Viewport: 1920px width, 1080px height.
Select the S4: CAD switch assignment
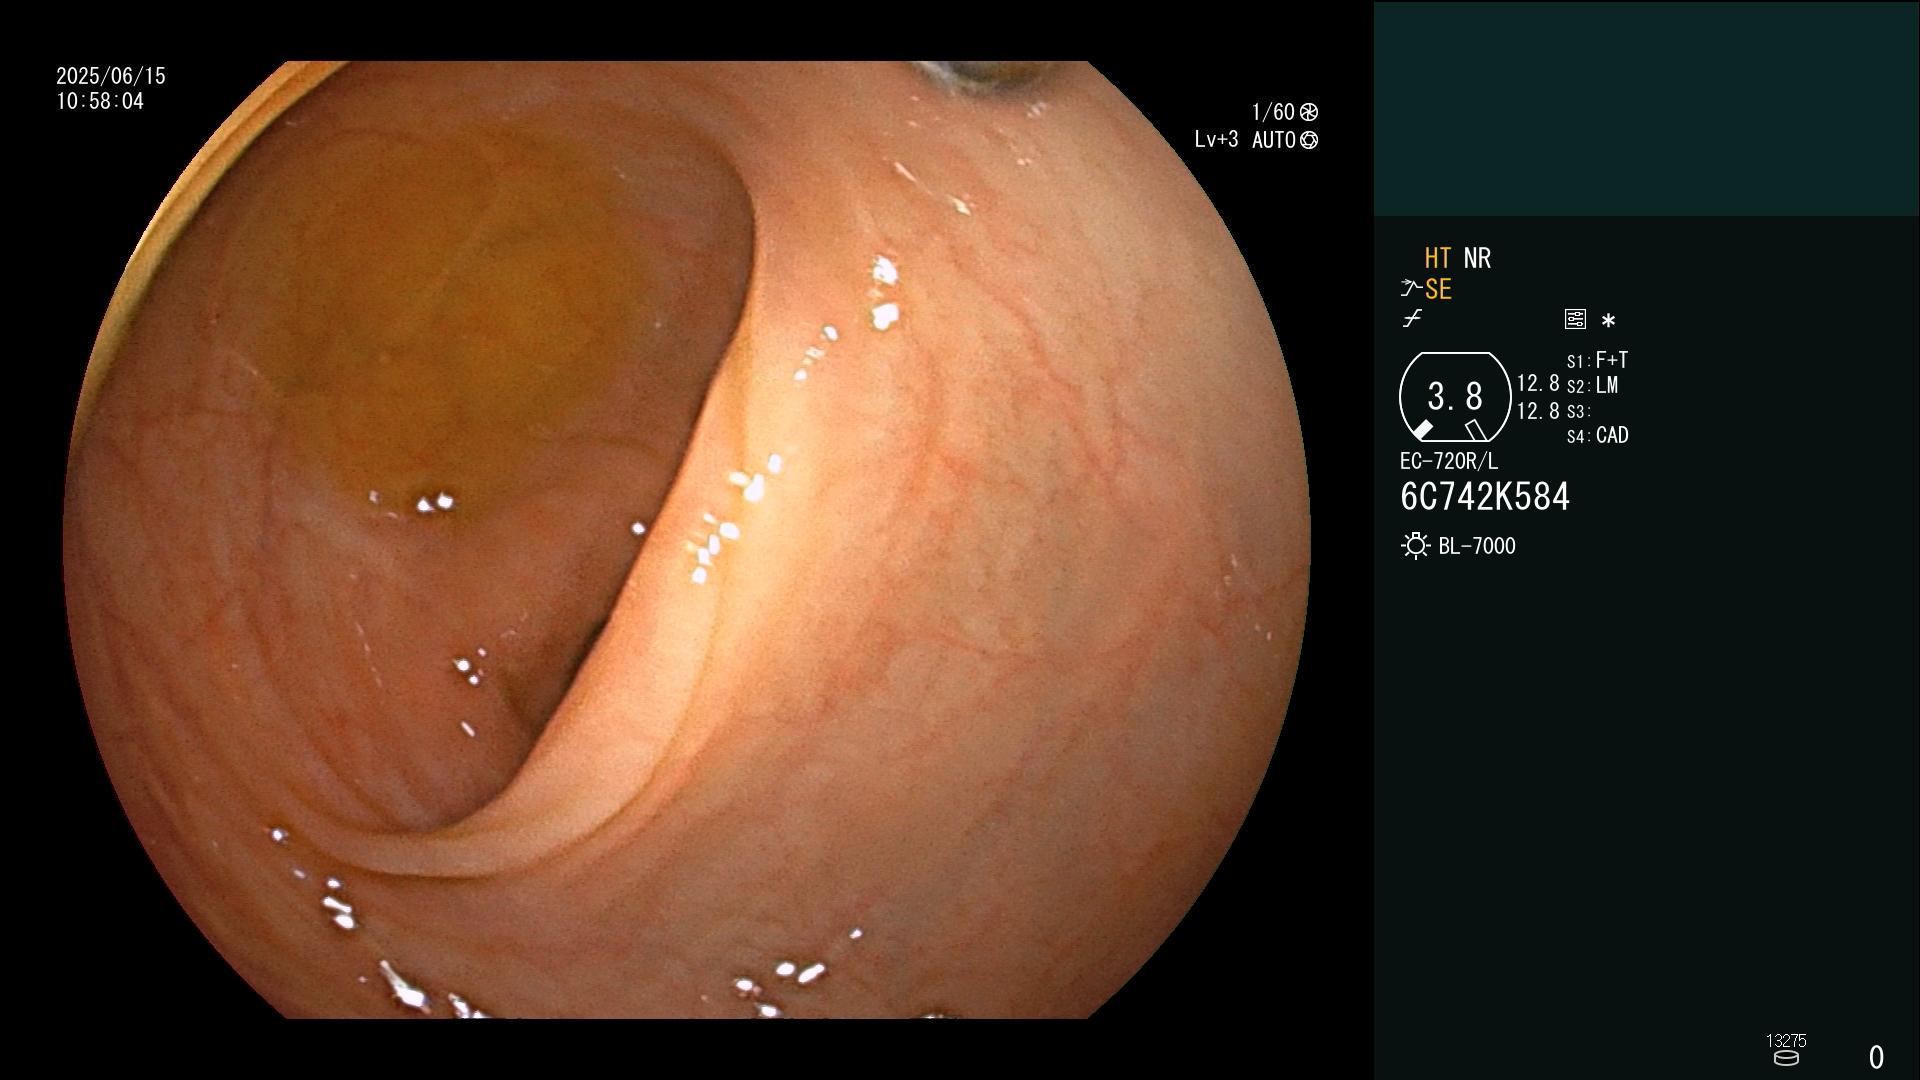click(1598, 436)
